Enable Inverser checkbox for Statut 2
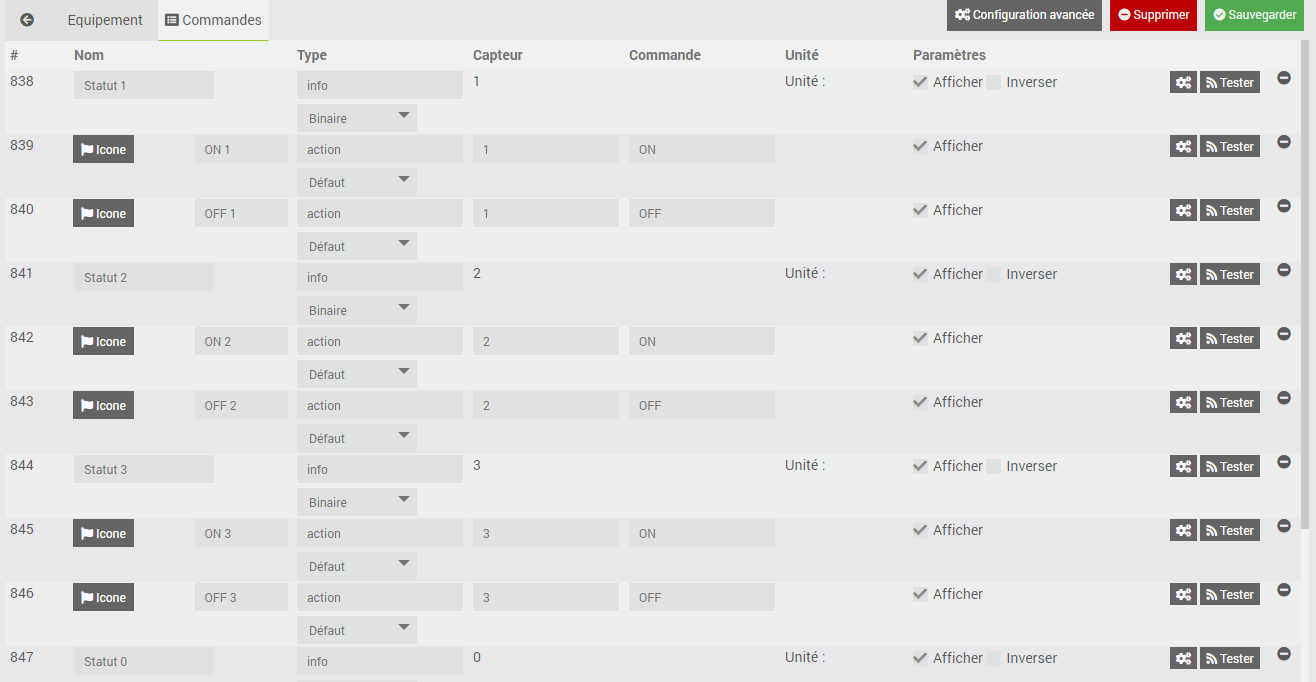 pyautogui.click(x=994, y=274)
